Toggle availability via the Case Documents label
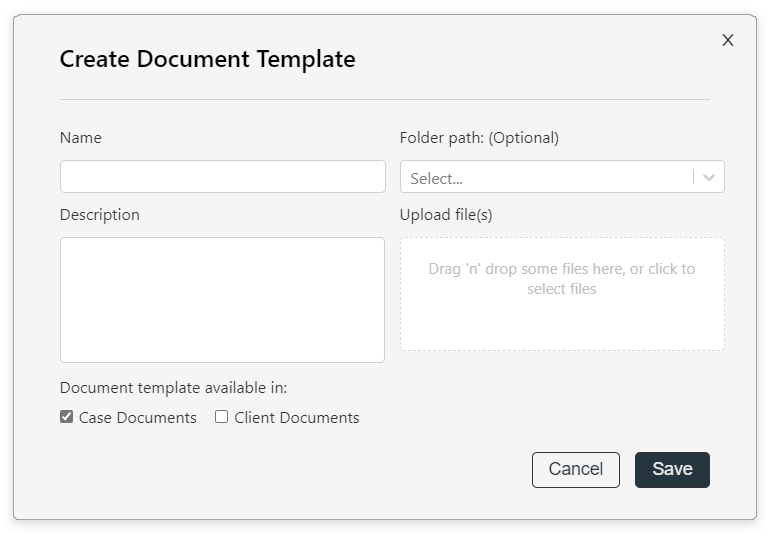The image size is (768, 534). 138,418
